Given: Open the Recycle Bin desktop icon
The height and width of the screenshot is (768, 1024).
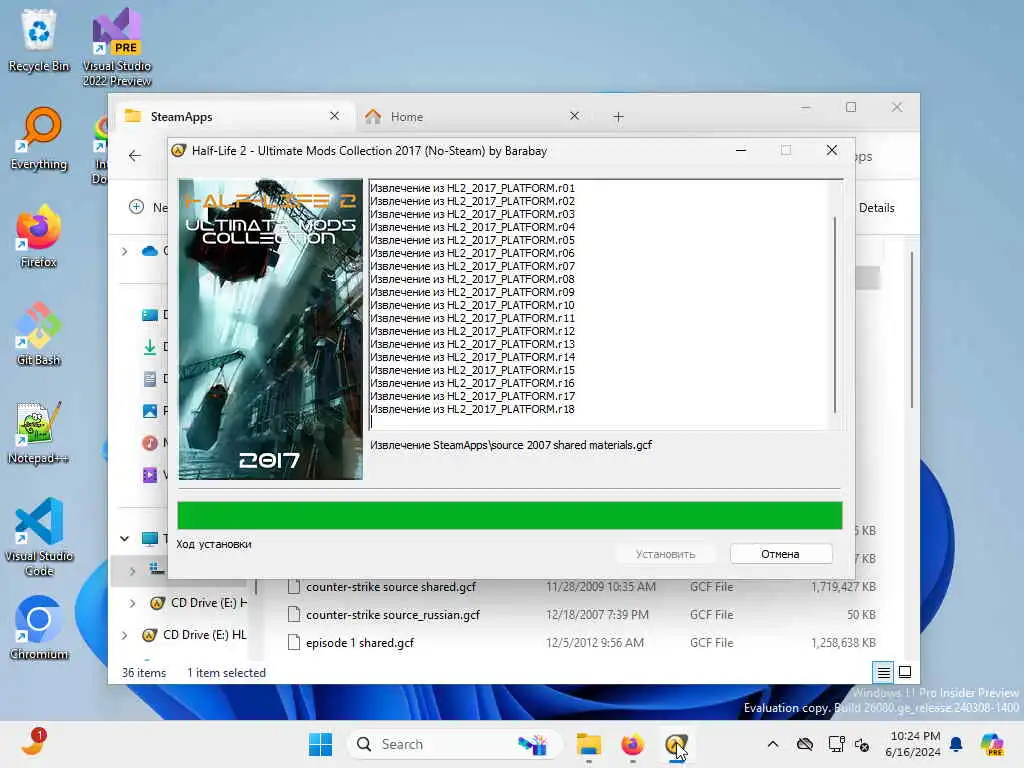Looking at the screenshot, I should point(39,40).
